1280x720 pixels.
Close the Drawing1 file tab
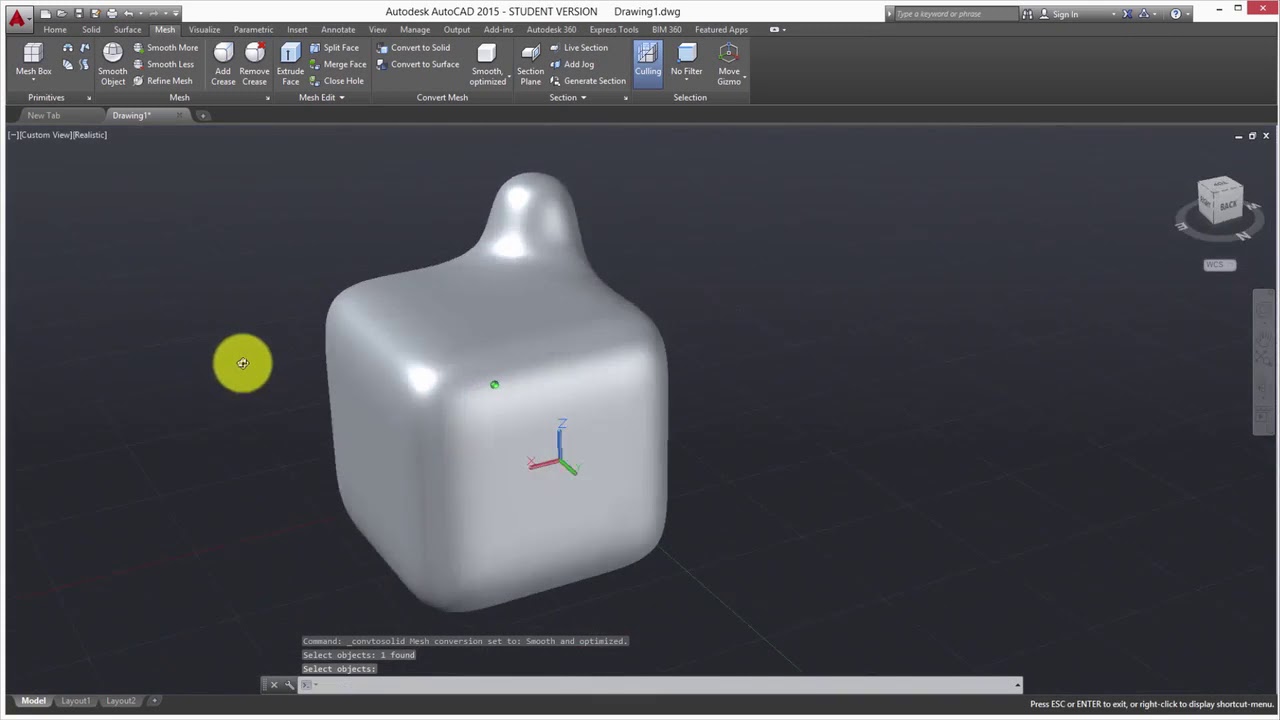(179, 116)
